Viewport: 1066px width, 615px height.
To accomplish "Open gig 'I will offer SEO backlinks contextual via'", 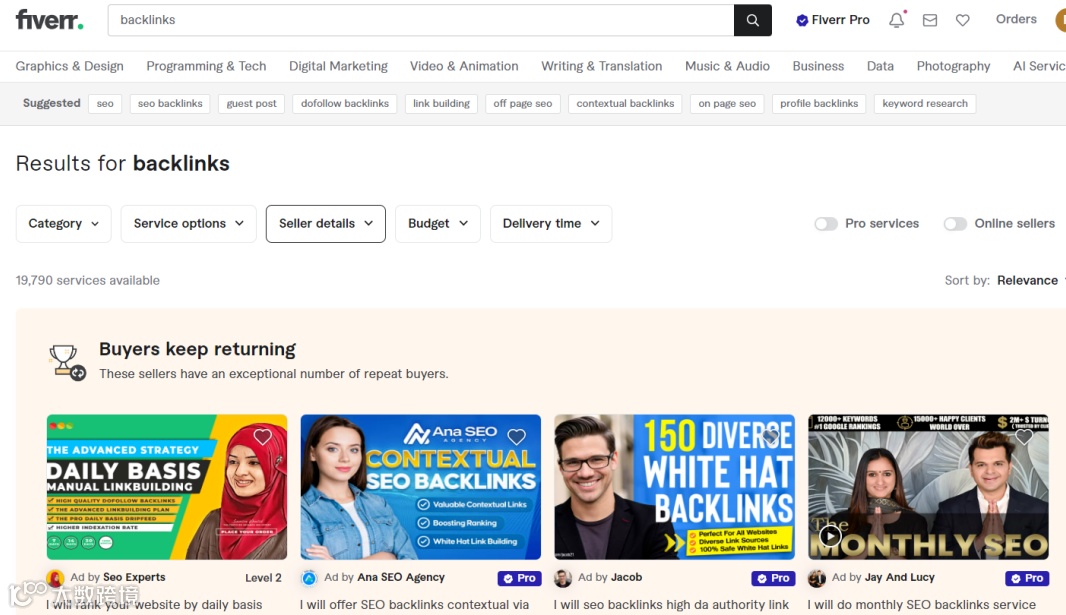I will click(414, 605).
